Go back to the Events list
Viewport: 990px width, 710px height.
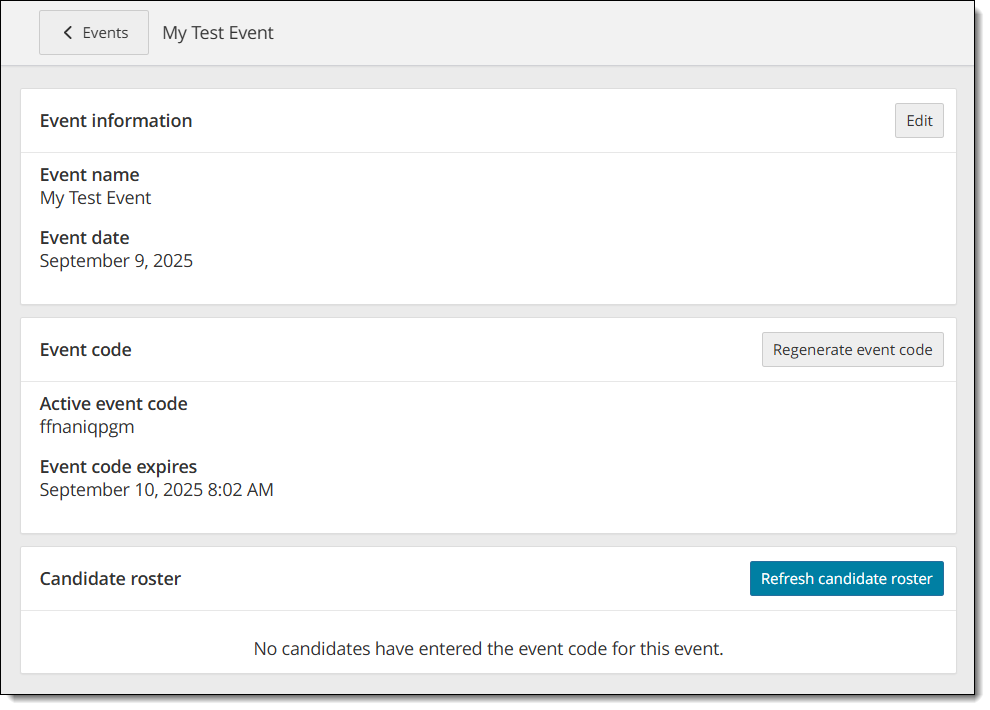[94, 33]
